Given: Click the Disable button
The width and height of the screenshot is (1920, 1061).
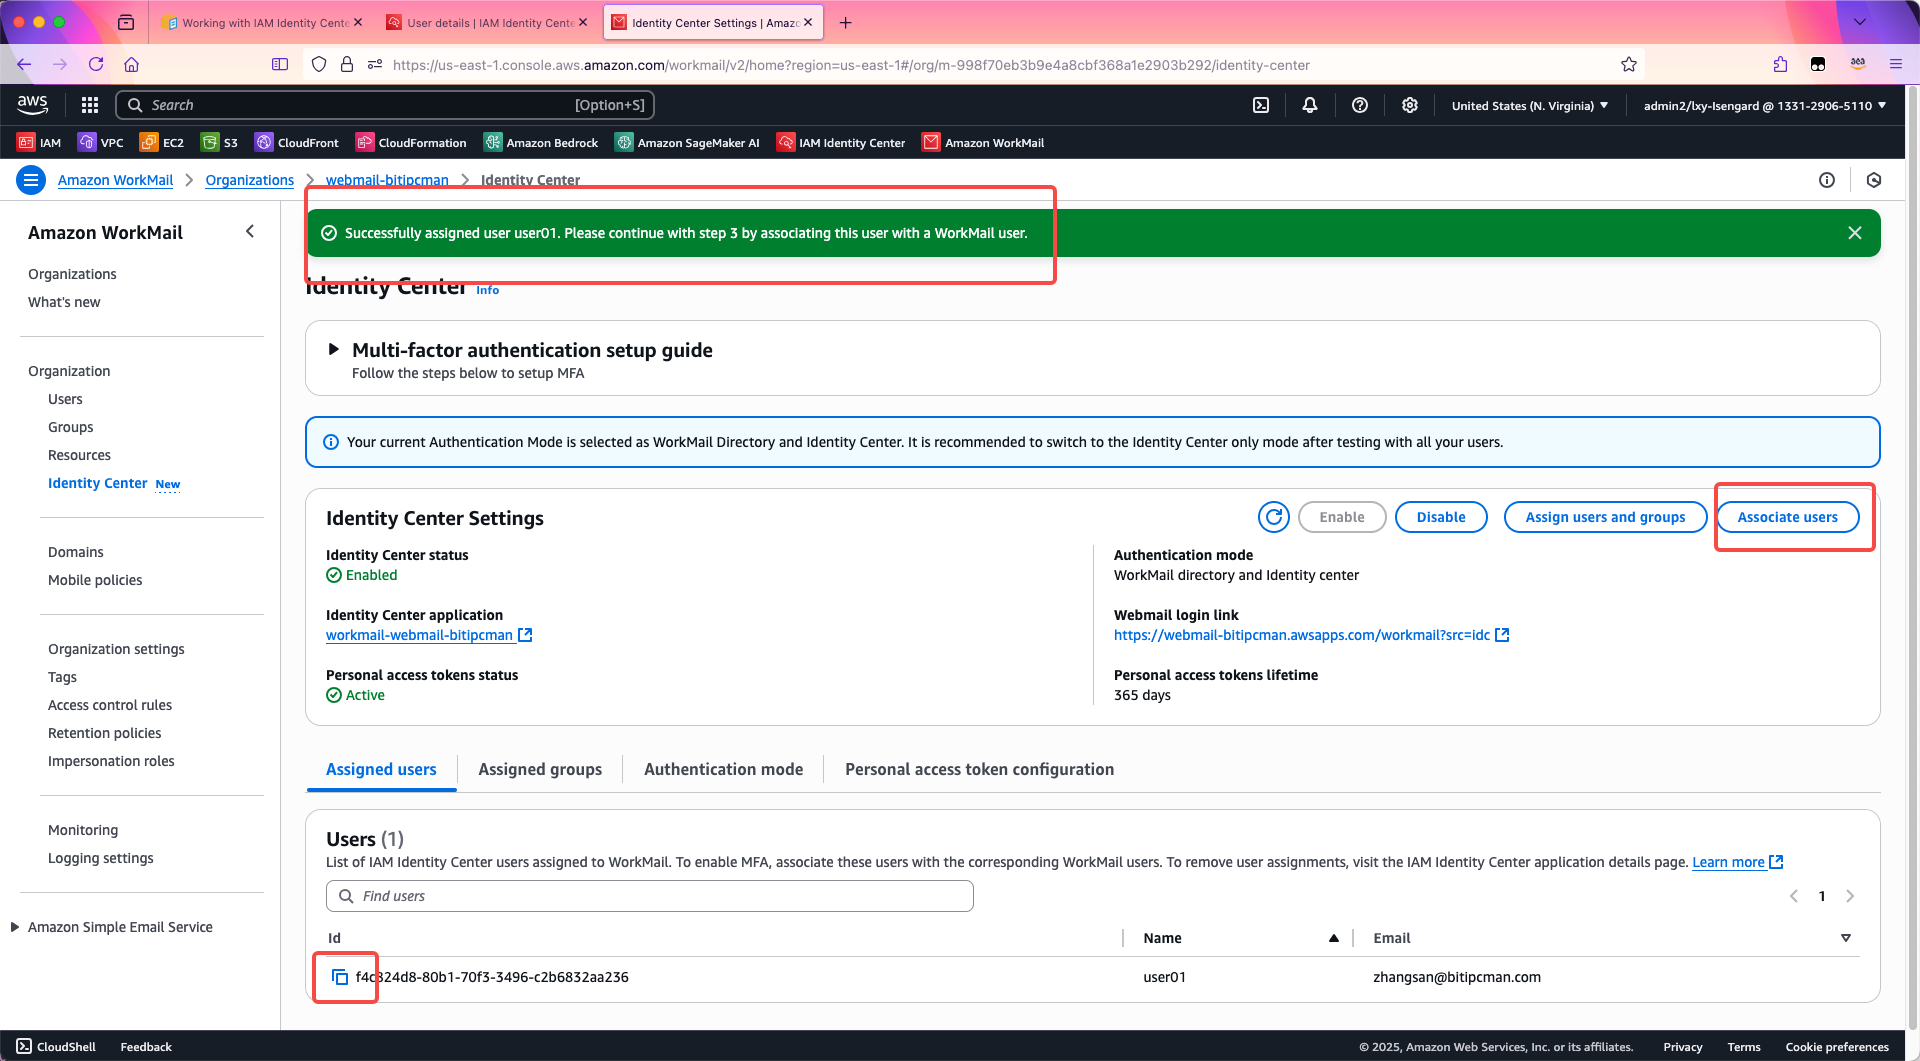Looking at the screenshot, I should pos(1441,517).
